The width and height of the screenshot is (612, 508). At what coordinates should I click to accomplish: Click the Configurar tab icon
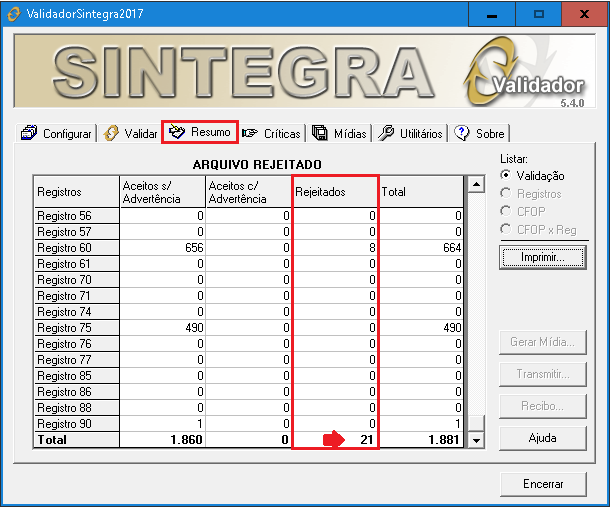[x=29, y=133]
